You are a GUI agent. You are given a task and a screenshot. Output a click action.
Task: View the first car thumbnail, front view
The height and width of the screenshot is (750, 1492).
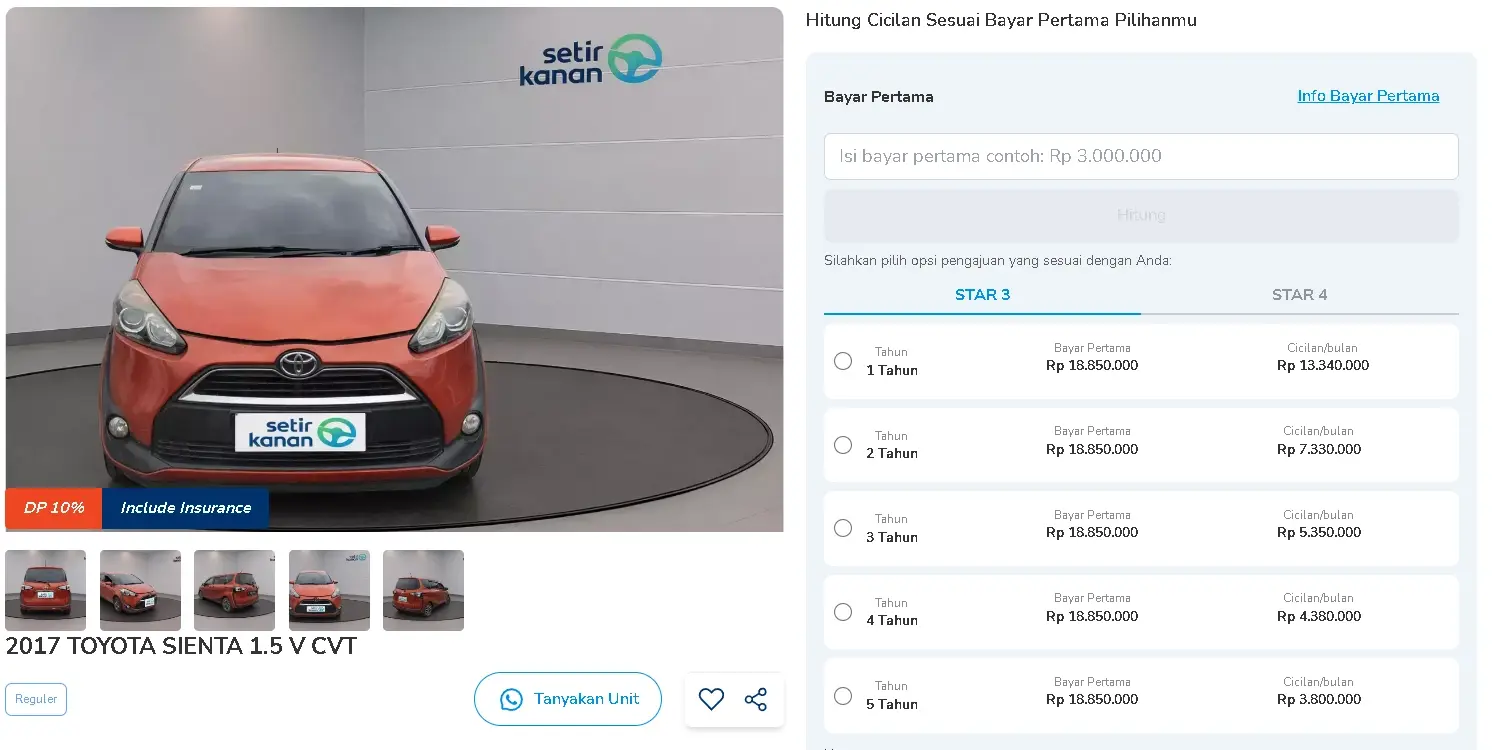[46, 590]
